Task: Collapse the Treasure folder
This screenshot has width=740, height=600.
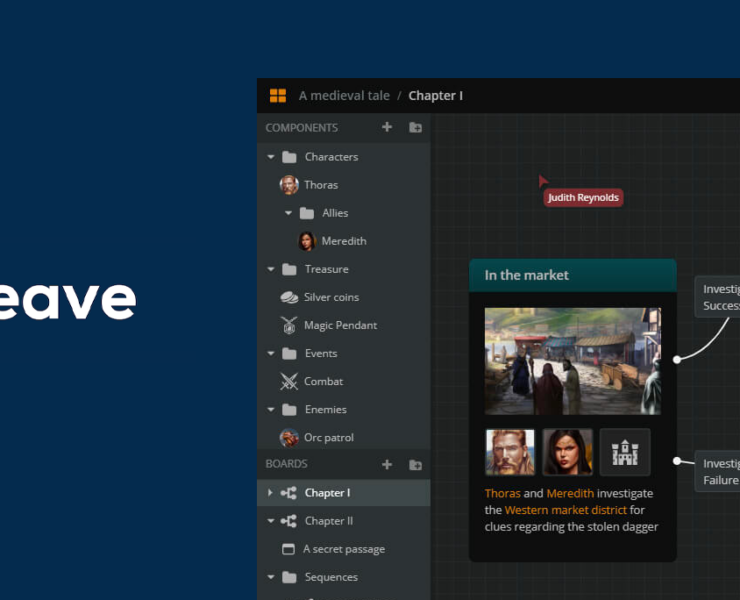Action: click(x=271, y=269)
